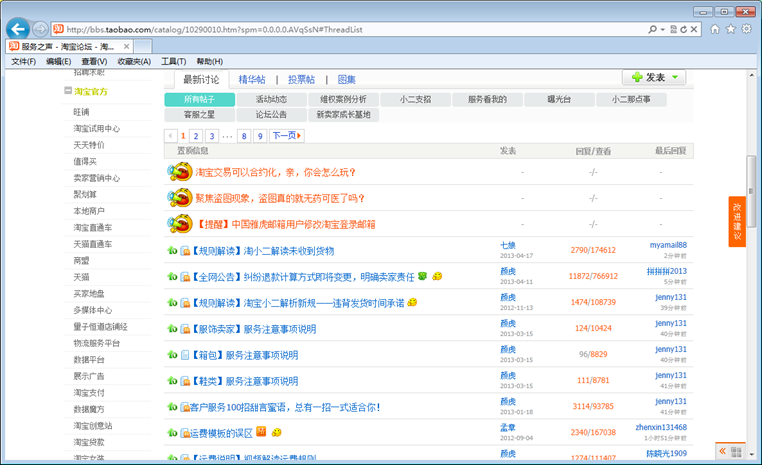The image size is (762, 465).
Task: Switch to the 图集 tab
Action: 346,79
